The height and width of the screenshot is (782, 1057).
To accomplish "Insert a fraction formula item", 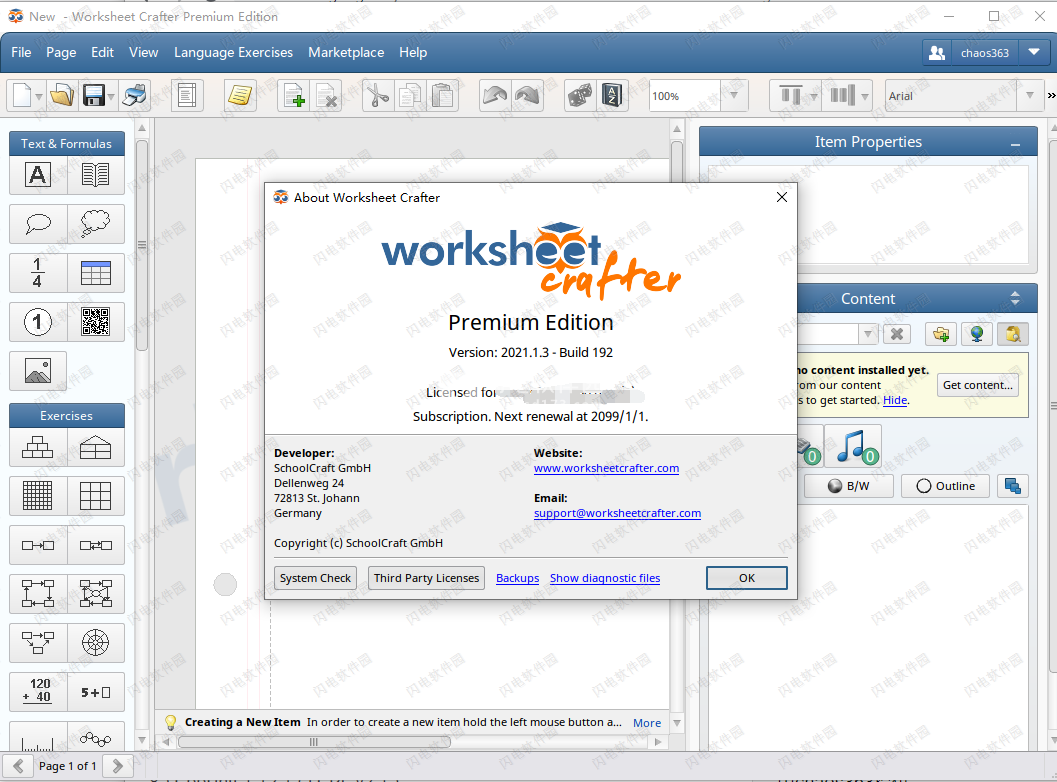I will [x=38, y=273].
